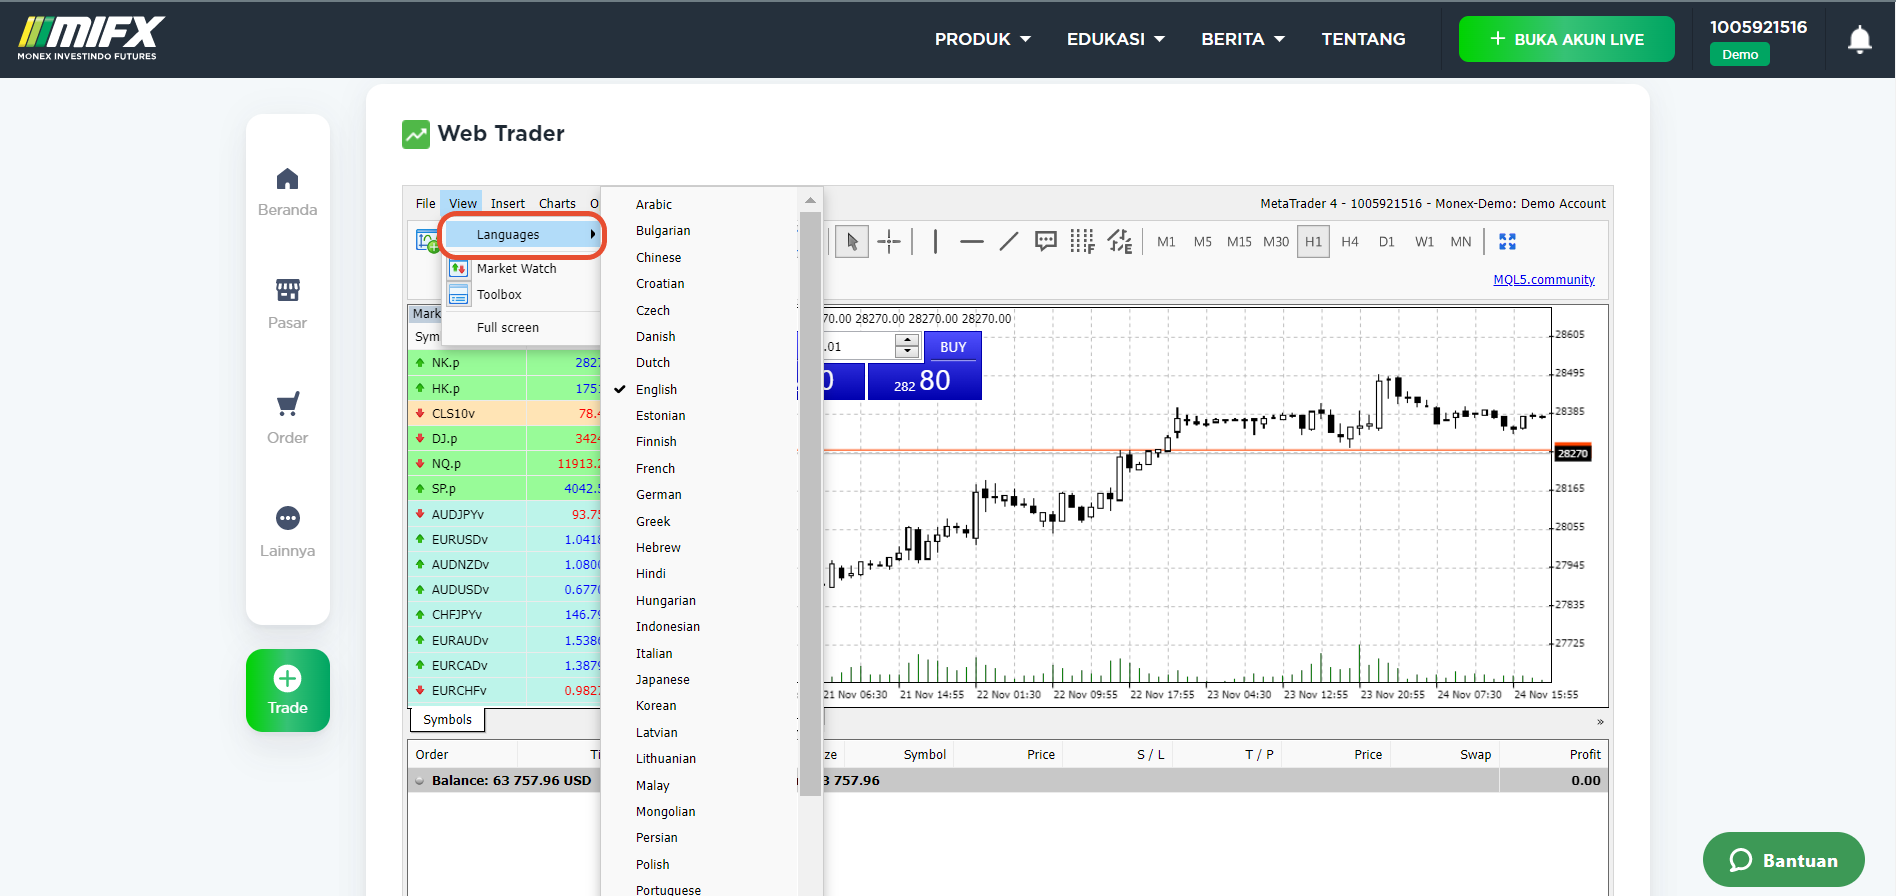This screenshot has width=1896, height=896.
Task: Open the View menu
Action: click(462, 203)
